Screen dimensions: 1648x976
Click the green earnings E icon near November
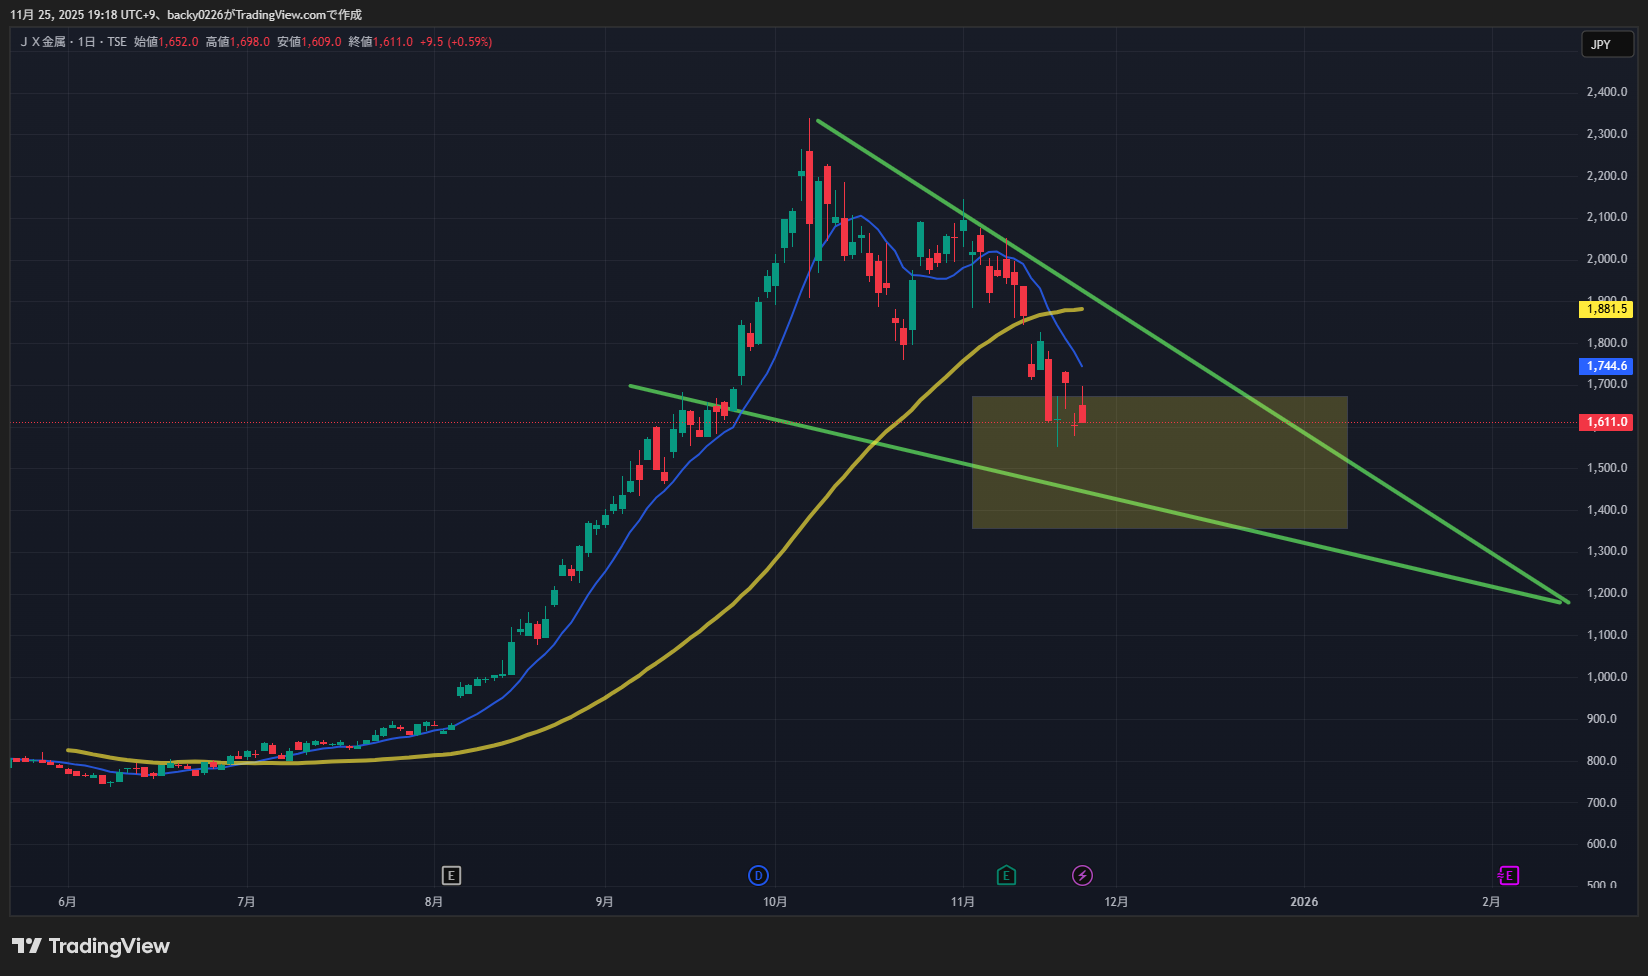1006,876
